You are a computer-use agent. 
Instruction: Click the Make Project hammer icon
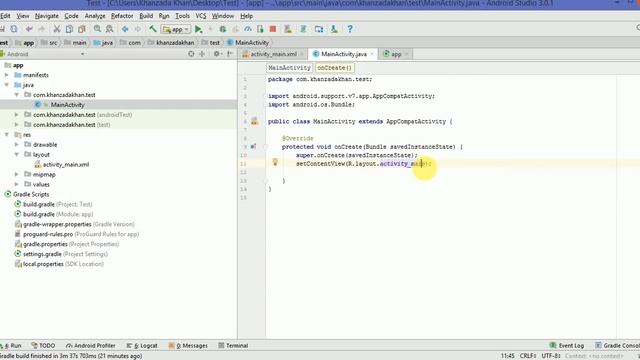153,29
